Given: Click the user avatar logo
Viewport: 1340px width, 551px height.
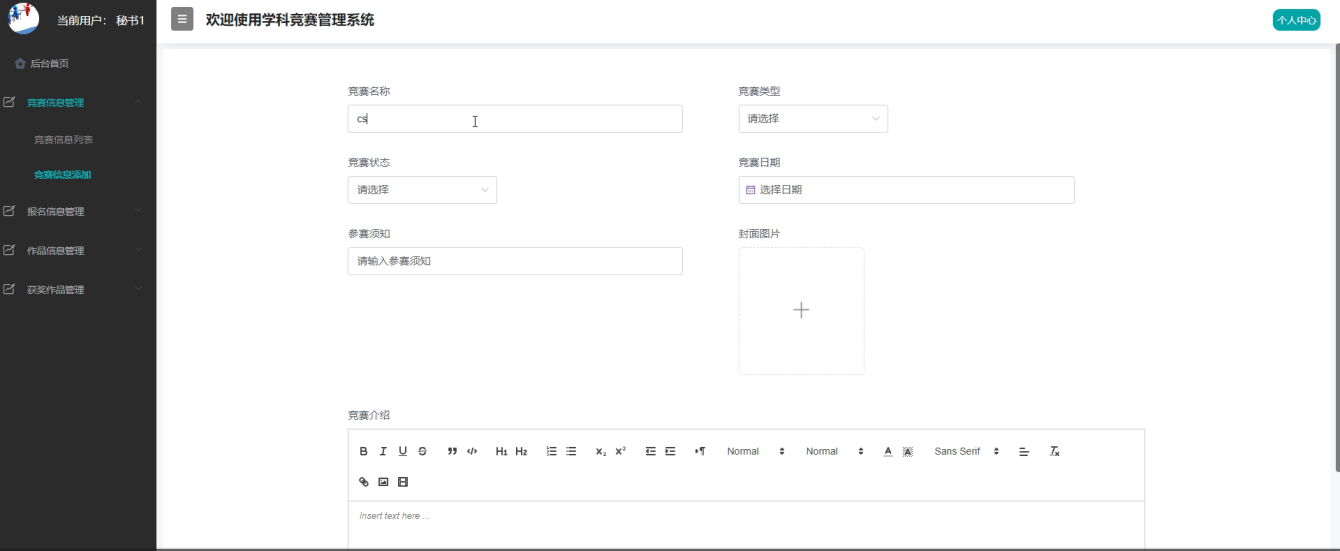Looking at the screenshot, I should tap(23, 18).
